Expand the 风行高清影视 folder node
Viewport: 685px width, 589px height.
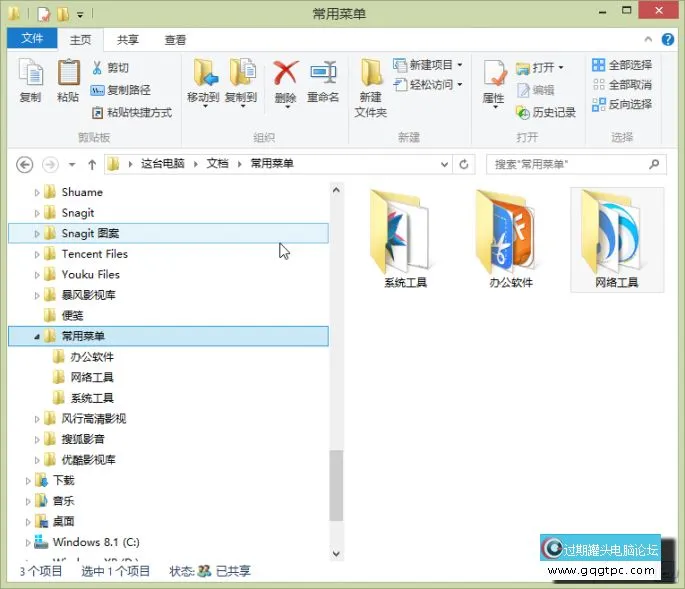tap(37, 419)
